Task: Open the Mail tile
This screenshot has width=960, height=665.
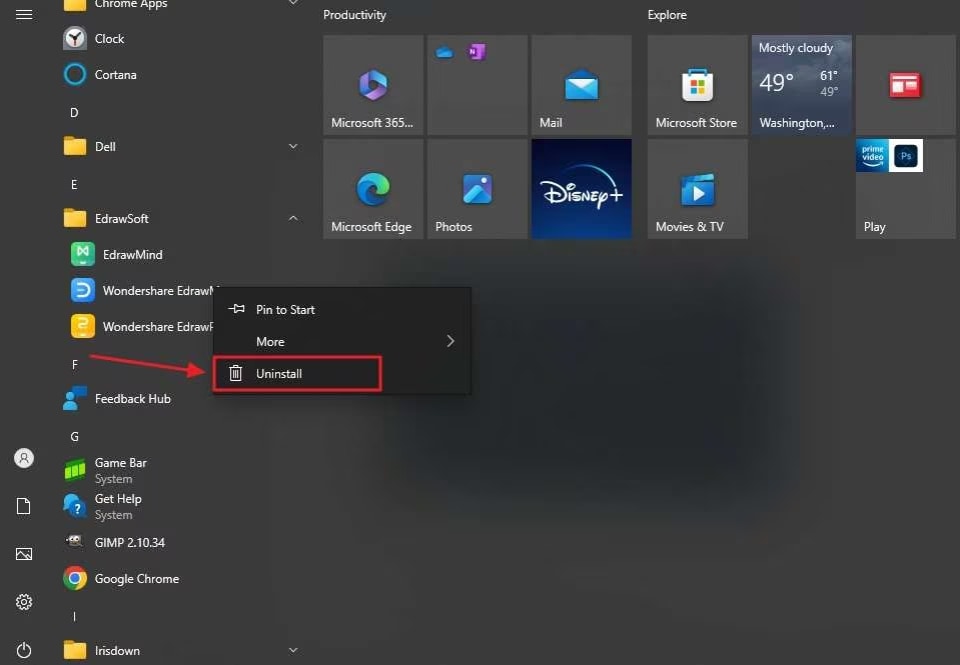Action: 582,85
